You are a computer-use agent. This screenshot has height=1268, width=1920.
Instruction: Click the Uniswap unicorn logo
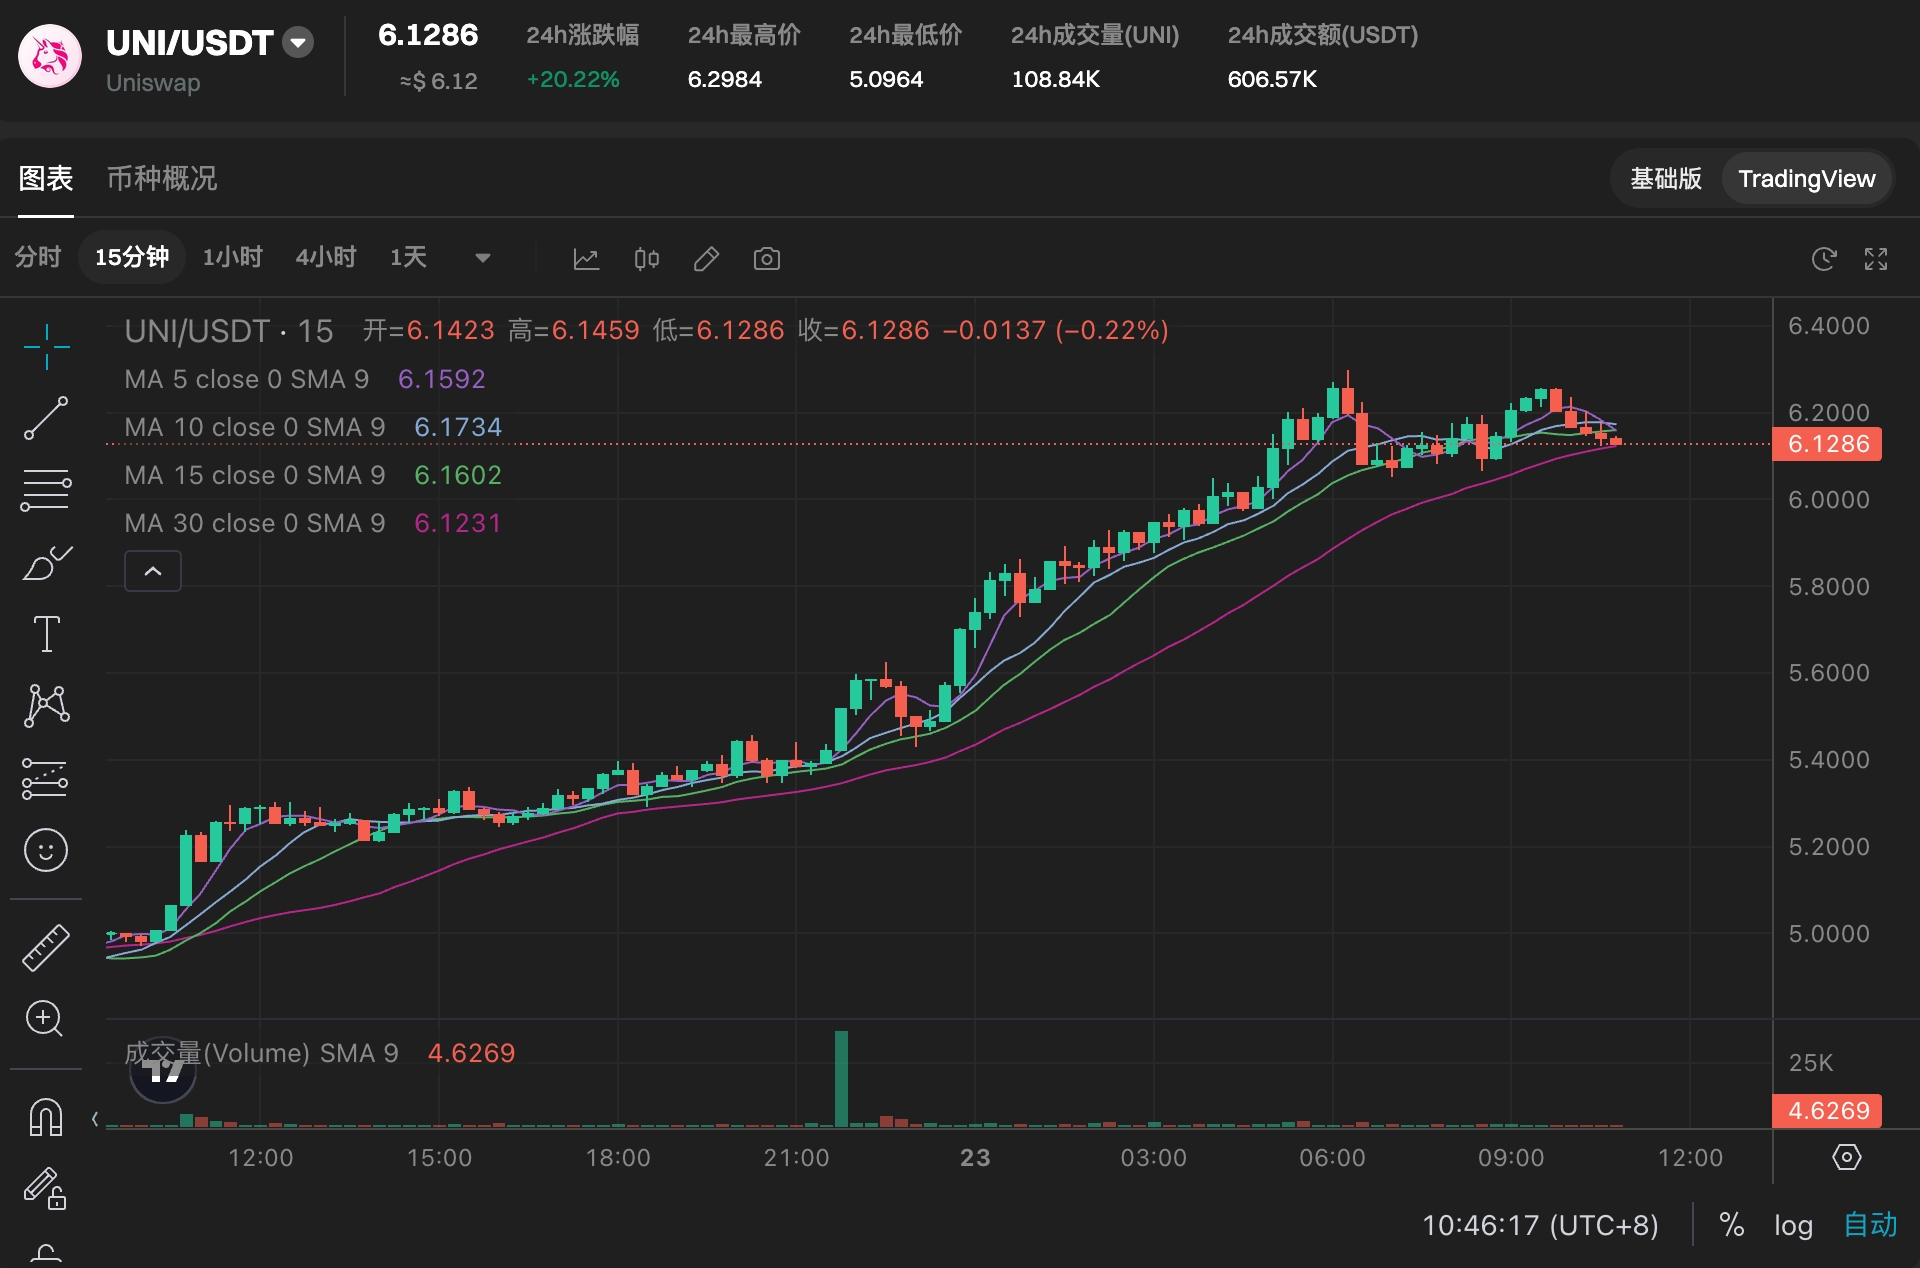pyautogui.click(x=50, y=56)
